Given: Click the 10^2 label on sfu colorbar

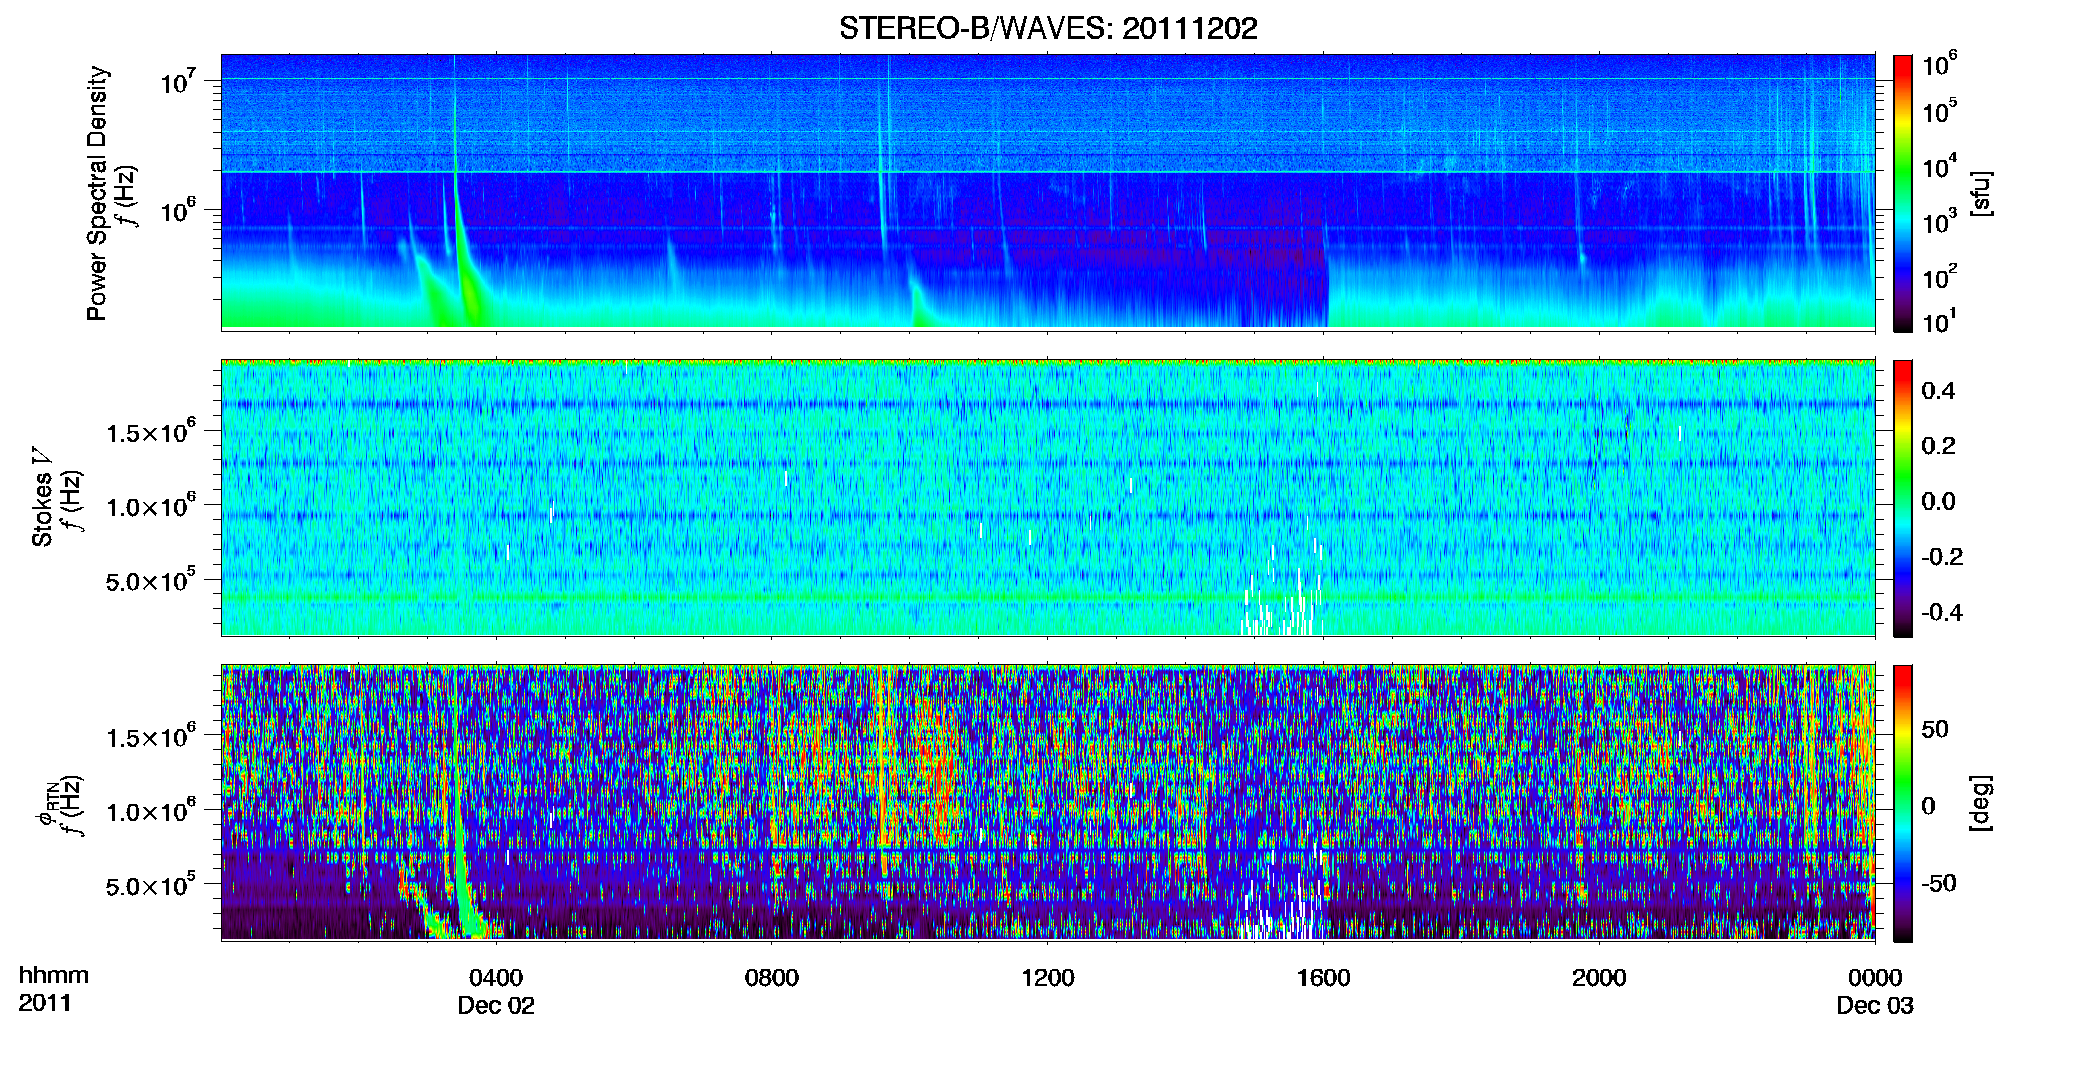Looking at the screenshot, I should (x=1940, y=277).
